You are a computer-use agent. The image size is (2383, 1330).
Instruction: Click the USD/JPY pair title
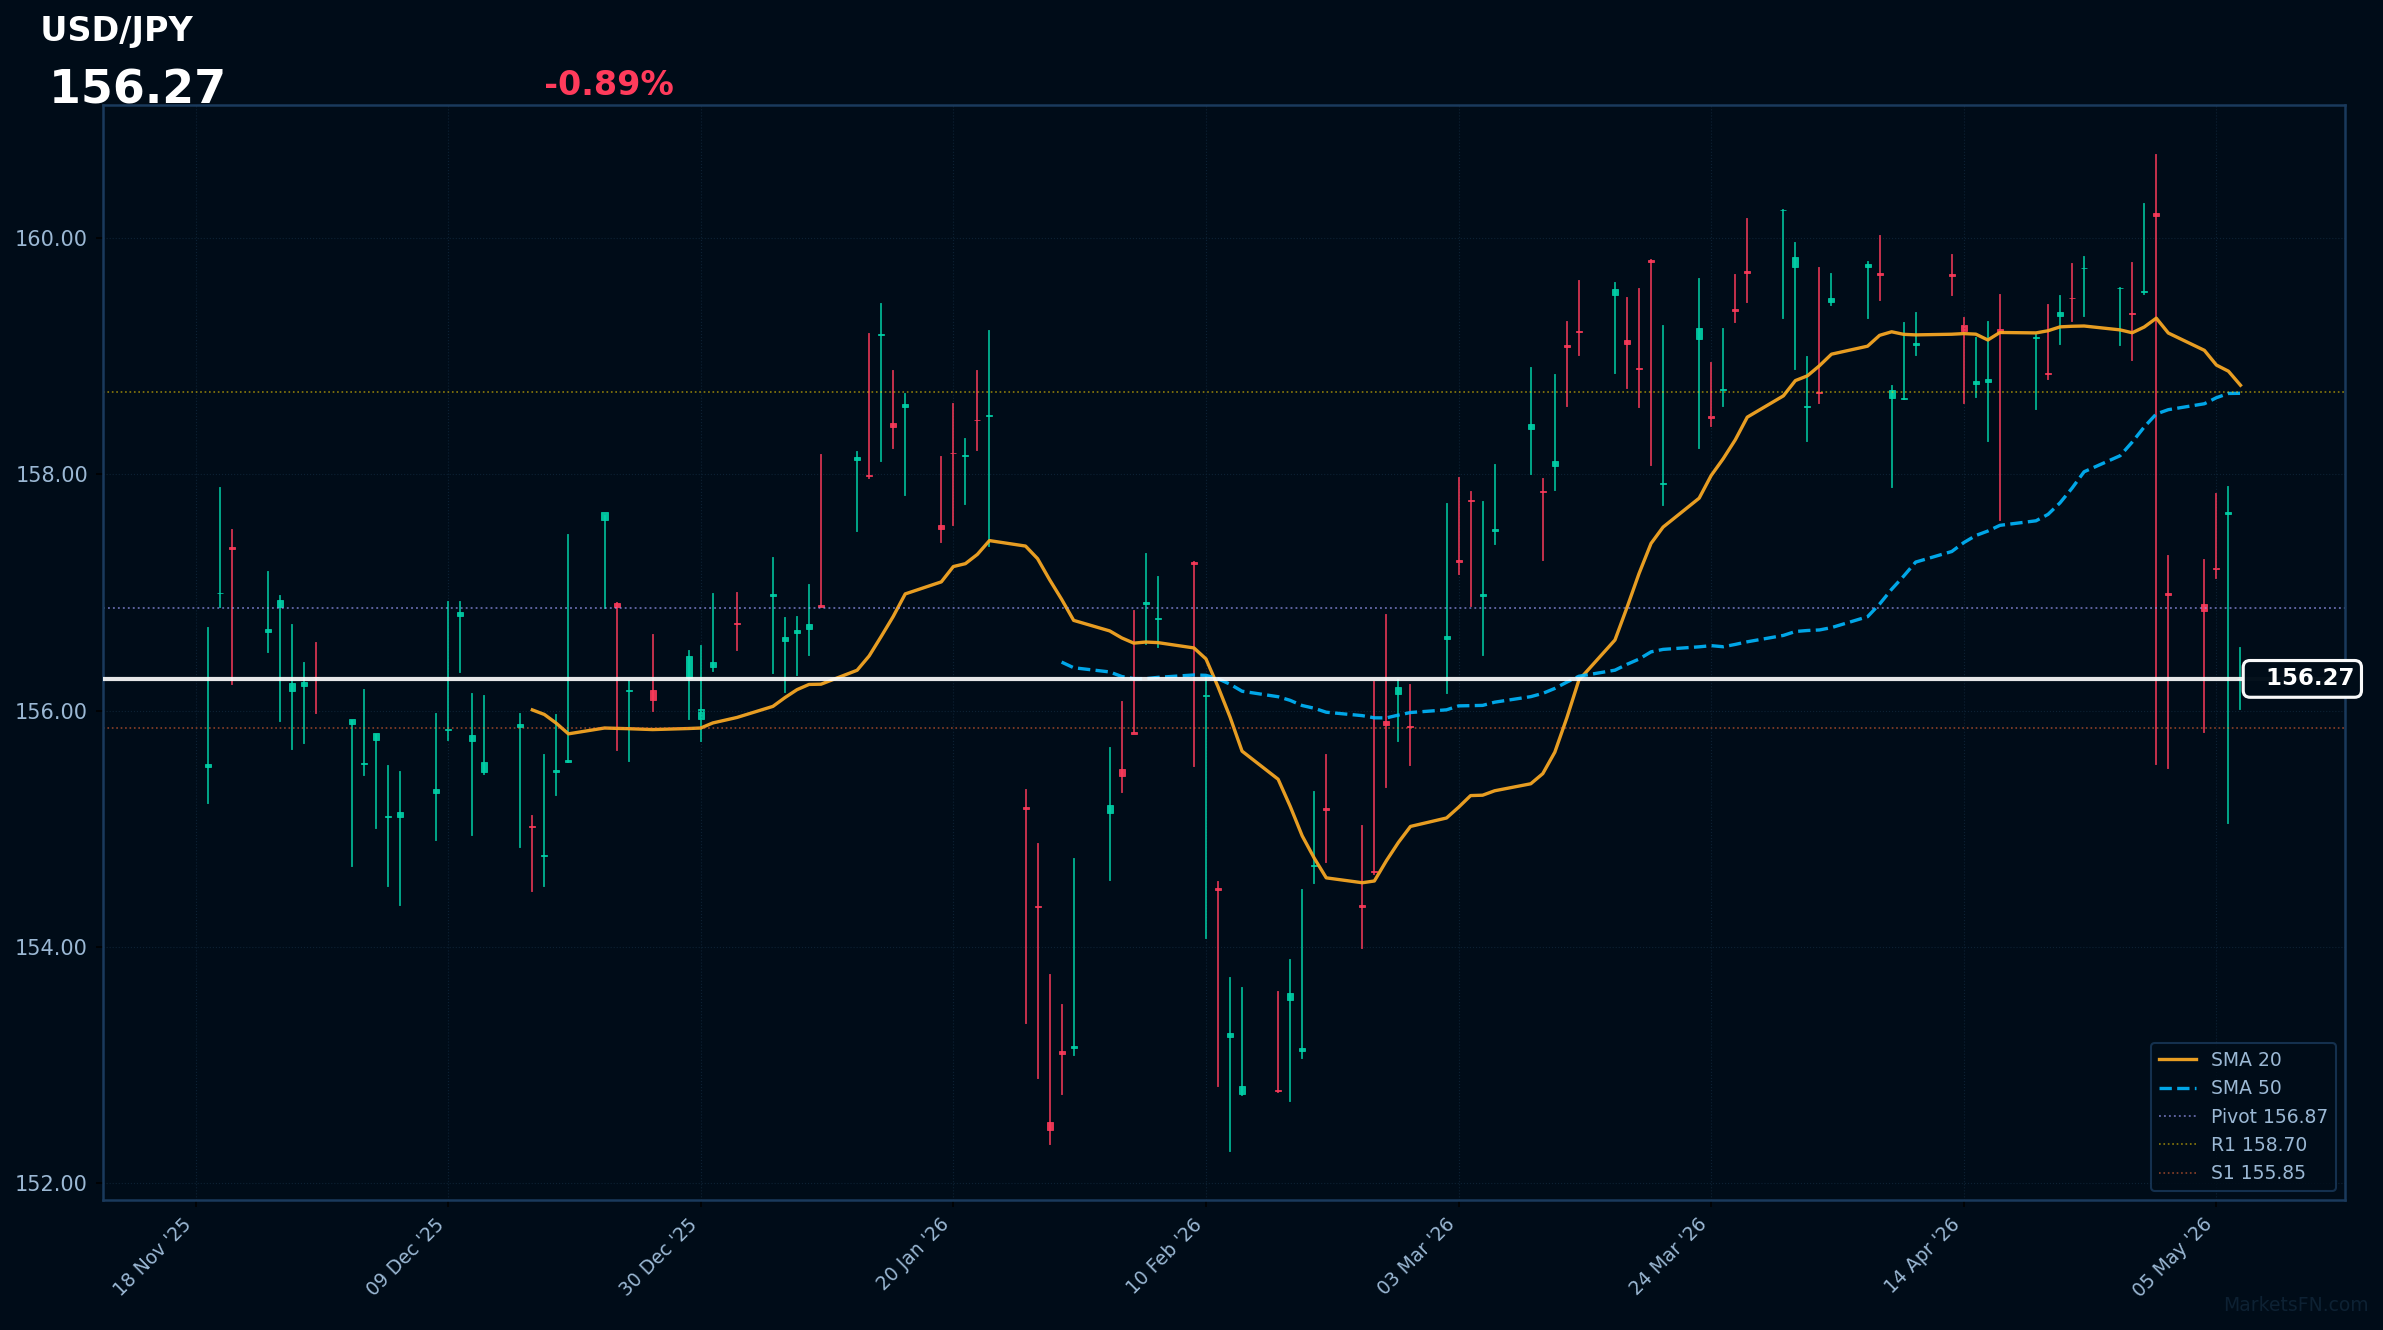[116, 30]
